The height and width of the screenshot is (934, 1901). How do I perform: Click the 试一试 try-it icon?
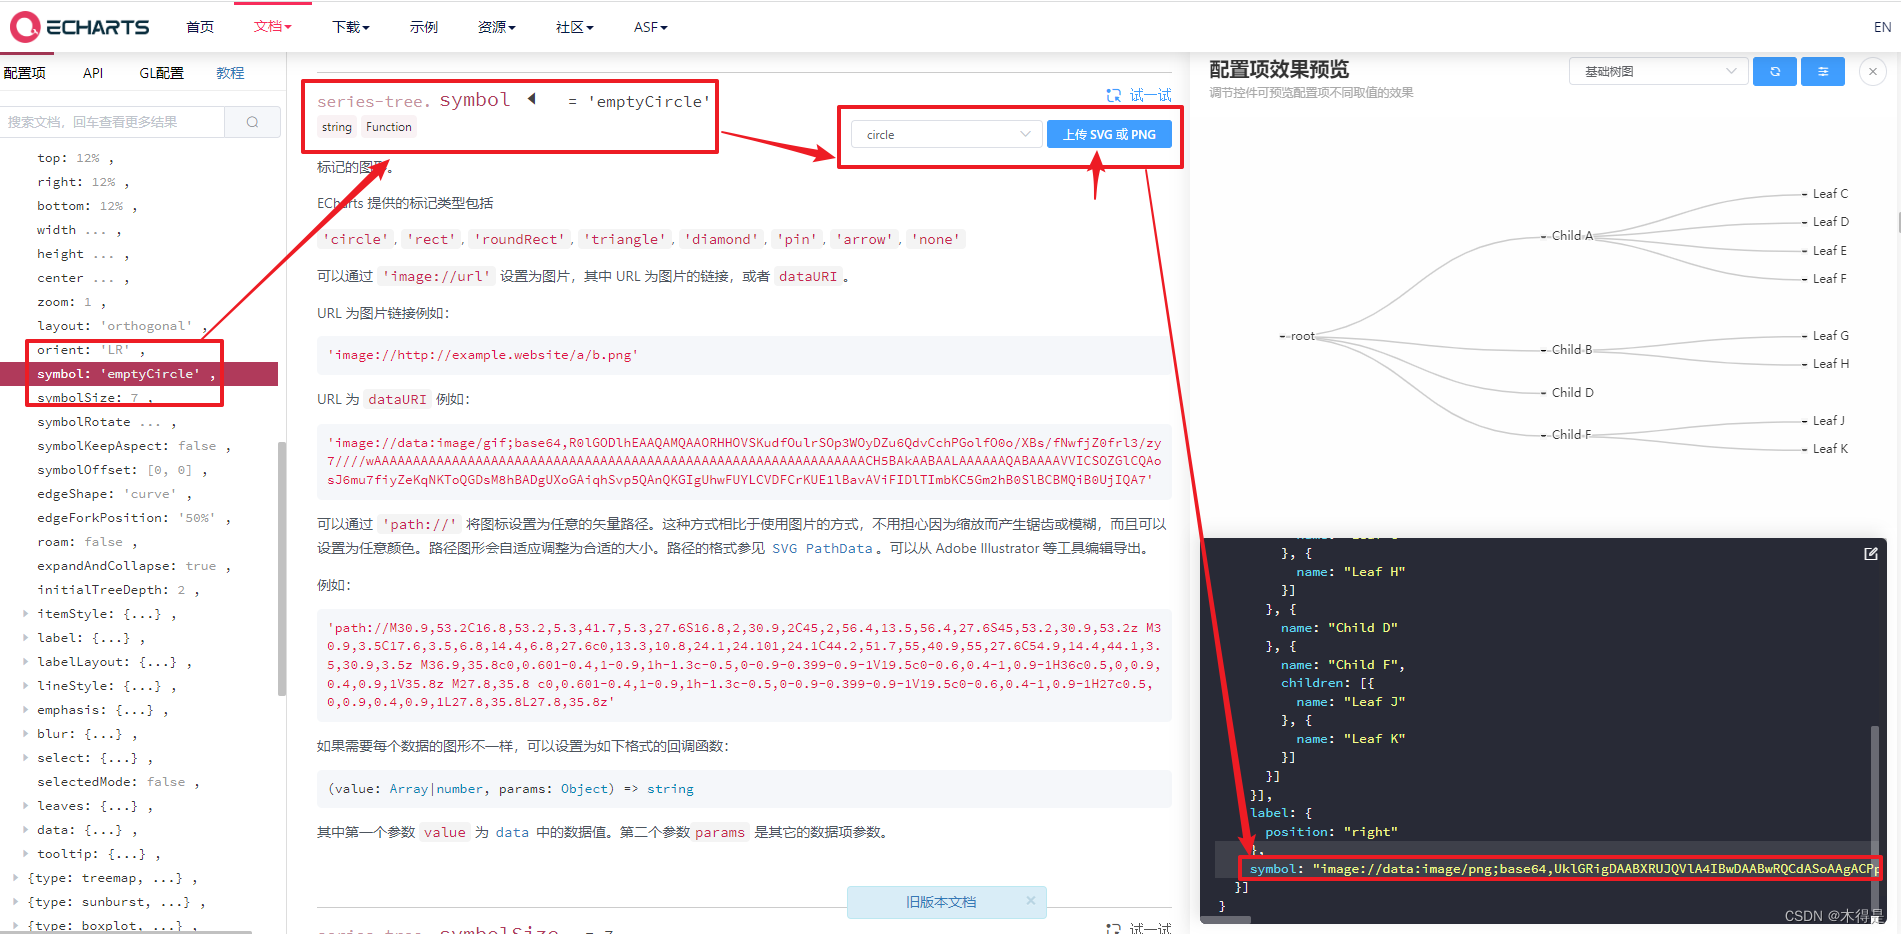1114,95
